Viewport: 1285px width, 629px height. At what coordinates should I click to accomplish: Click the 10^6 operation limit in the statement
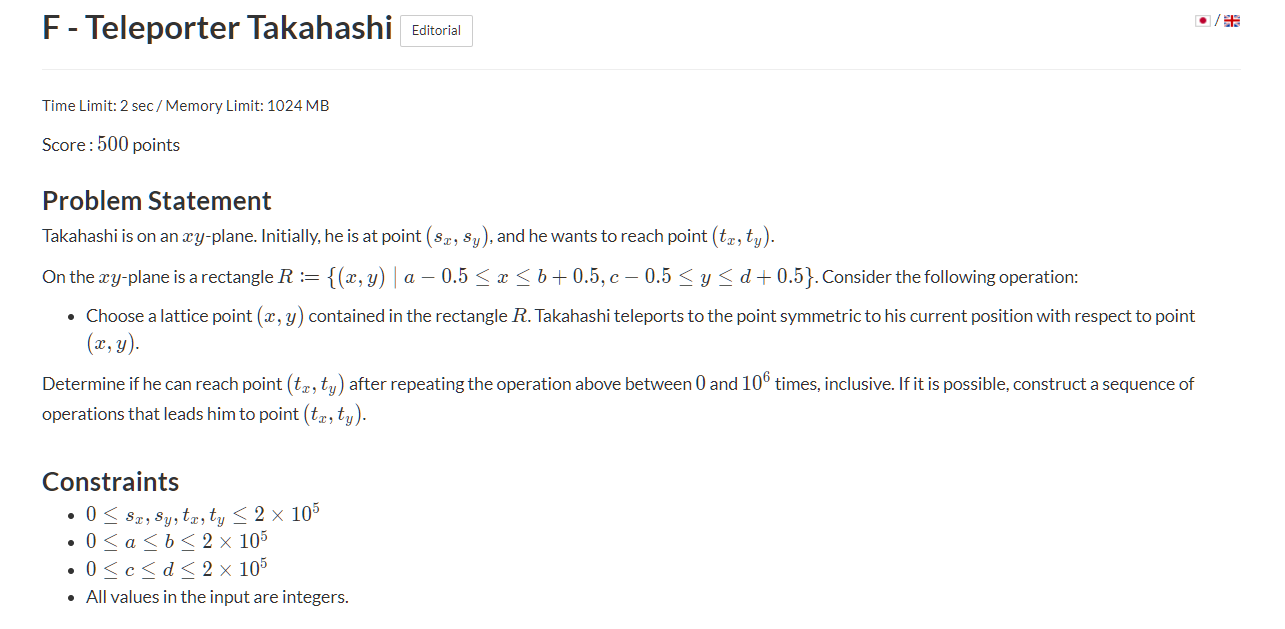pos(755,383)
